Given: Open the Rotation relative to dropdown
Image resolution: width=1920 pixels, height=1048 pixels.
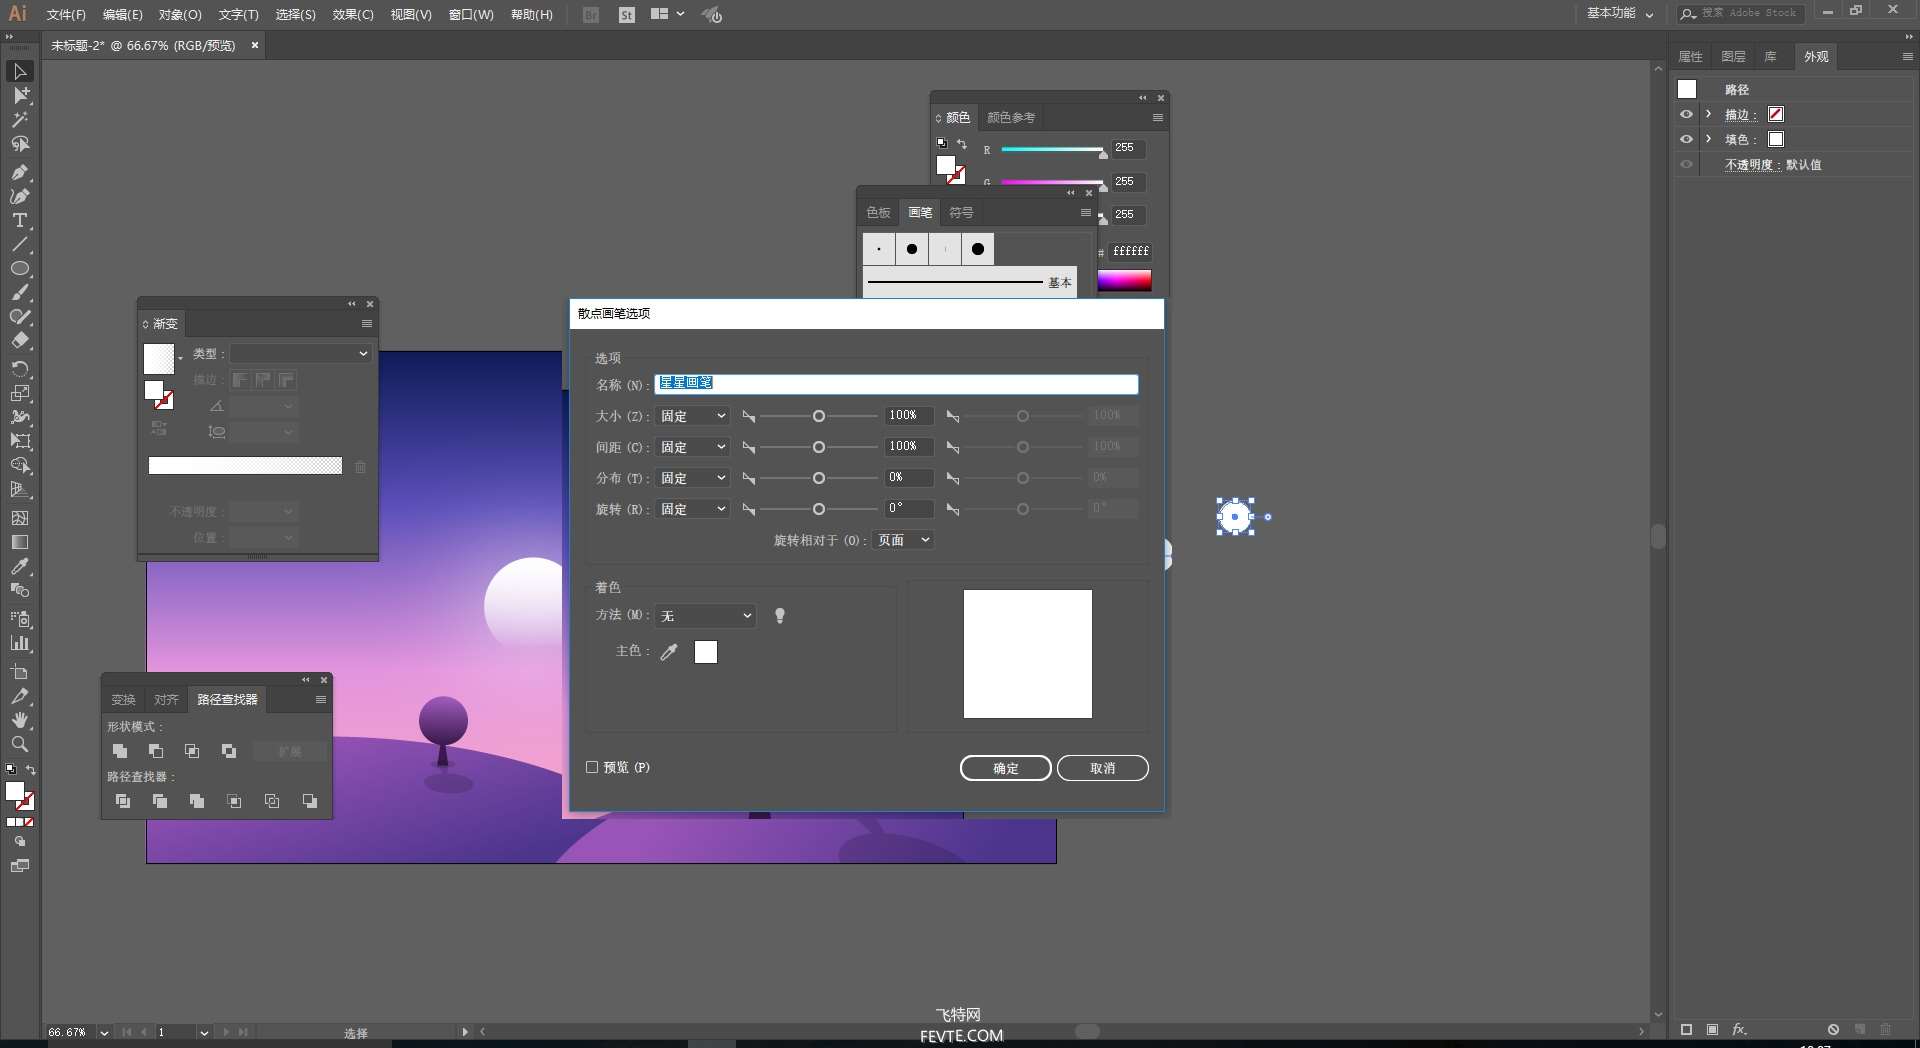Looking at the screenshot, I should tap(904, 540).
